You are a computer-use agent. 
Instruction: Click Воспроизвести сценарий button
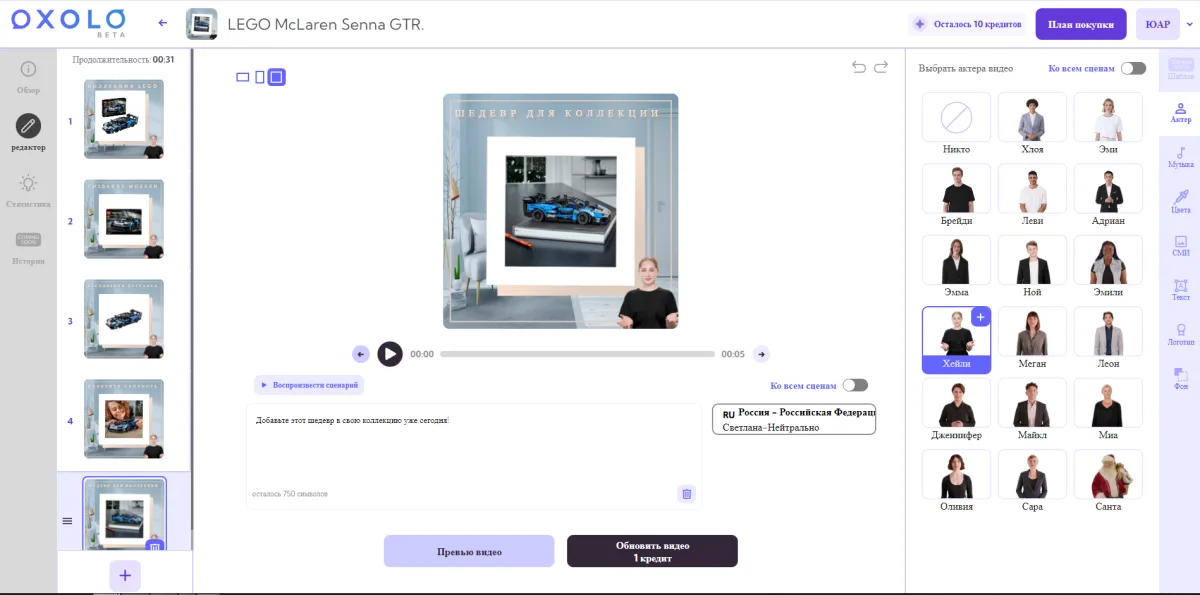coord(309,385)
